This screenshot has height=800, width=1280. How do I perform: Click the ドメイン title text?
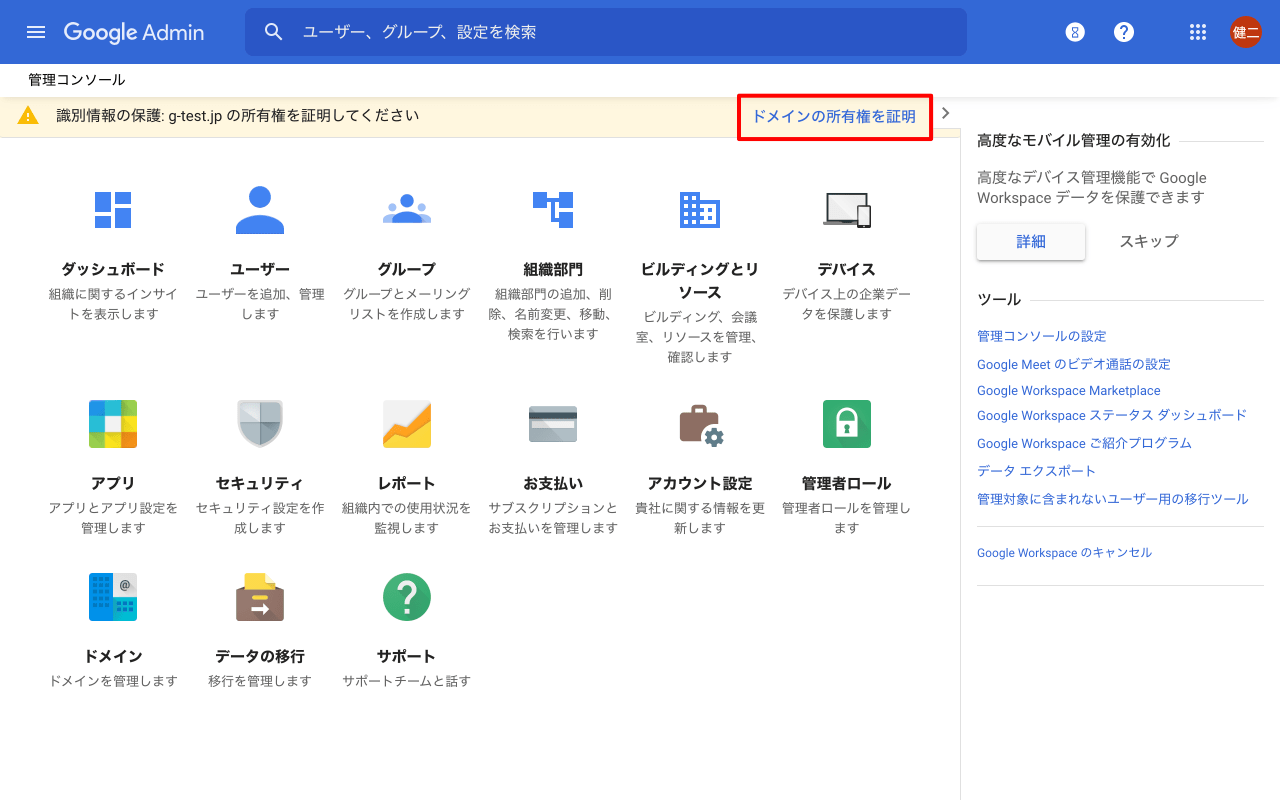coord(113,657)
